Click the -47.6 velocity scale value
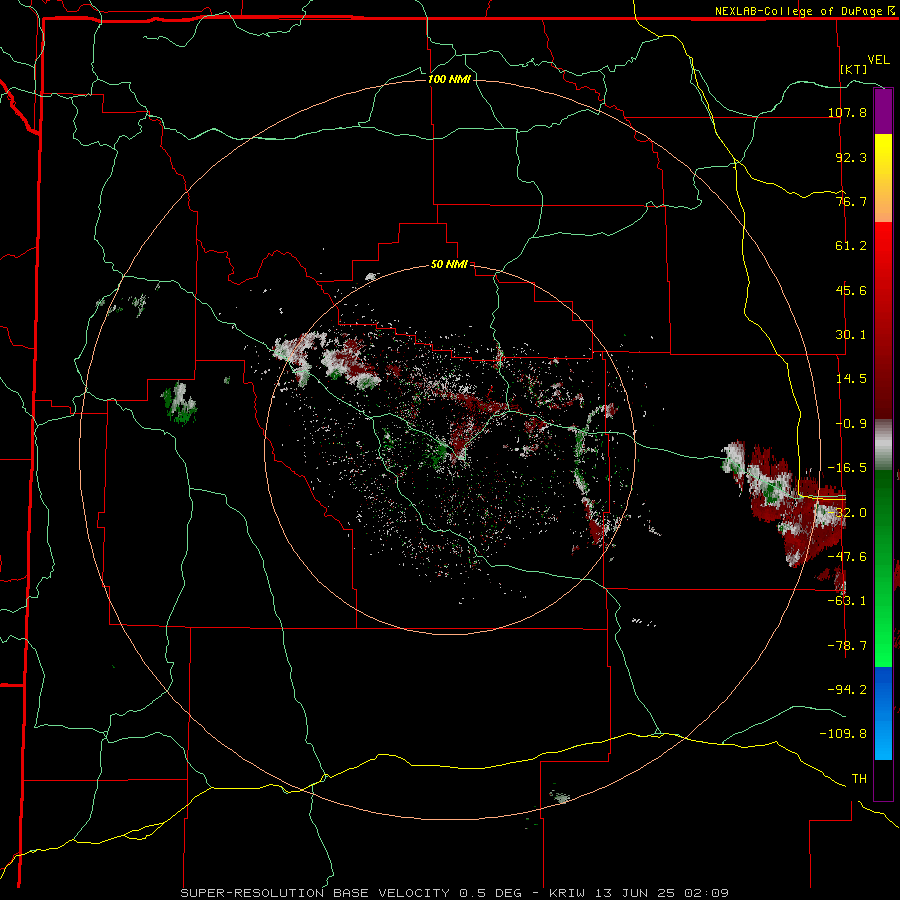The image size is (900, 900). 847,557
